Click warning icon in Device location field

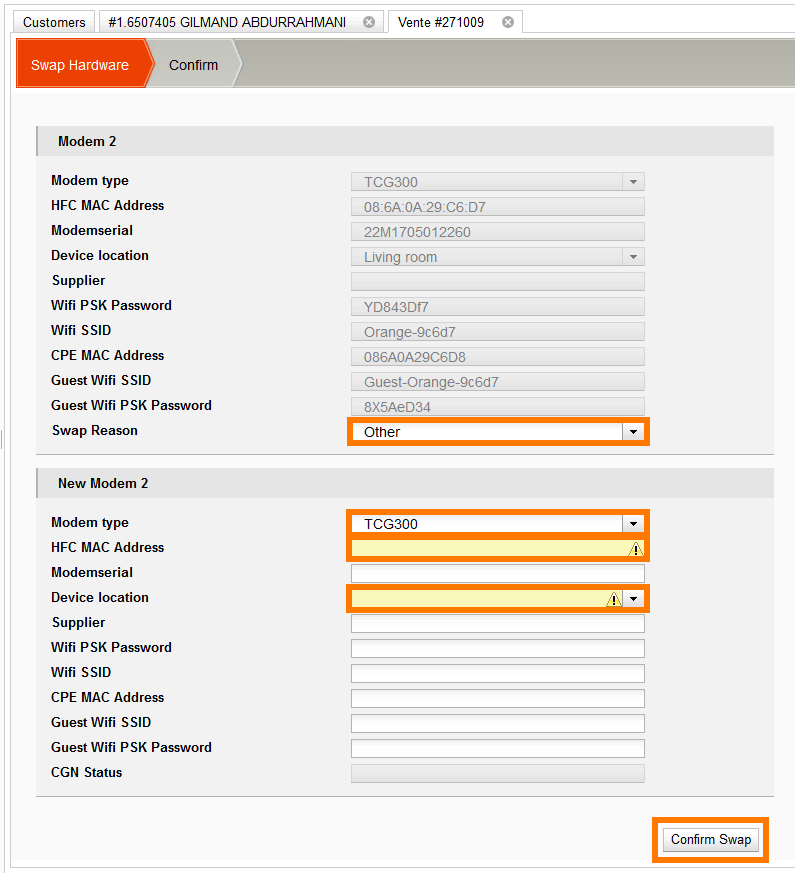click(614, 599)
